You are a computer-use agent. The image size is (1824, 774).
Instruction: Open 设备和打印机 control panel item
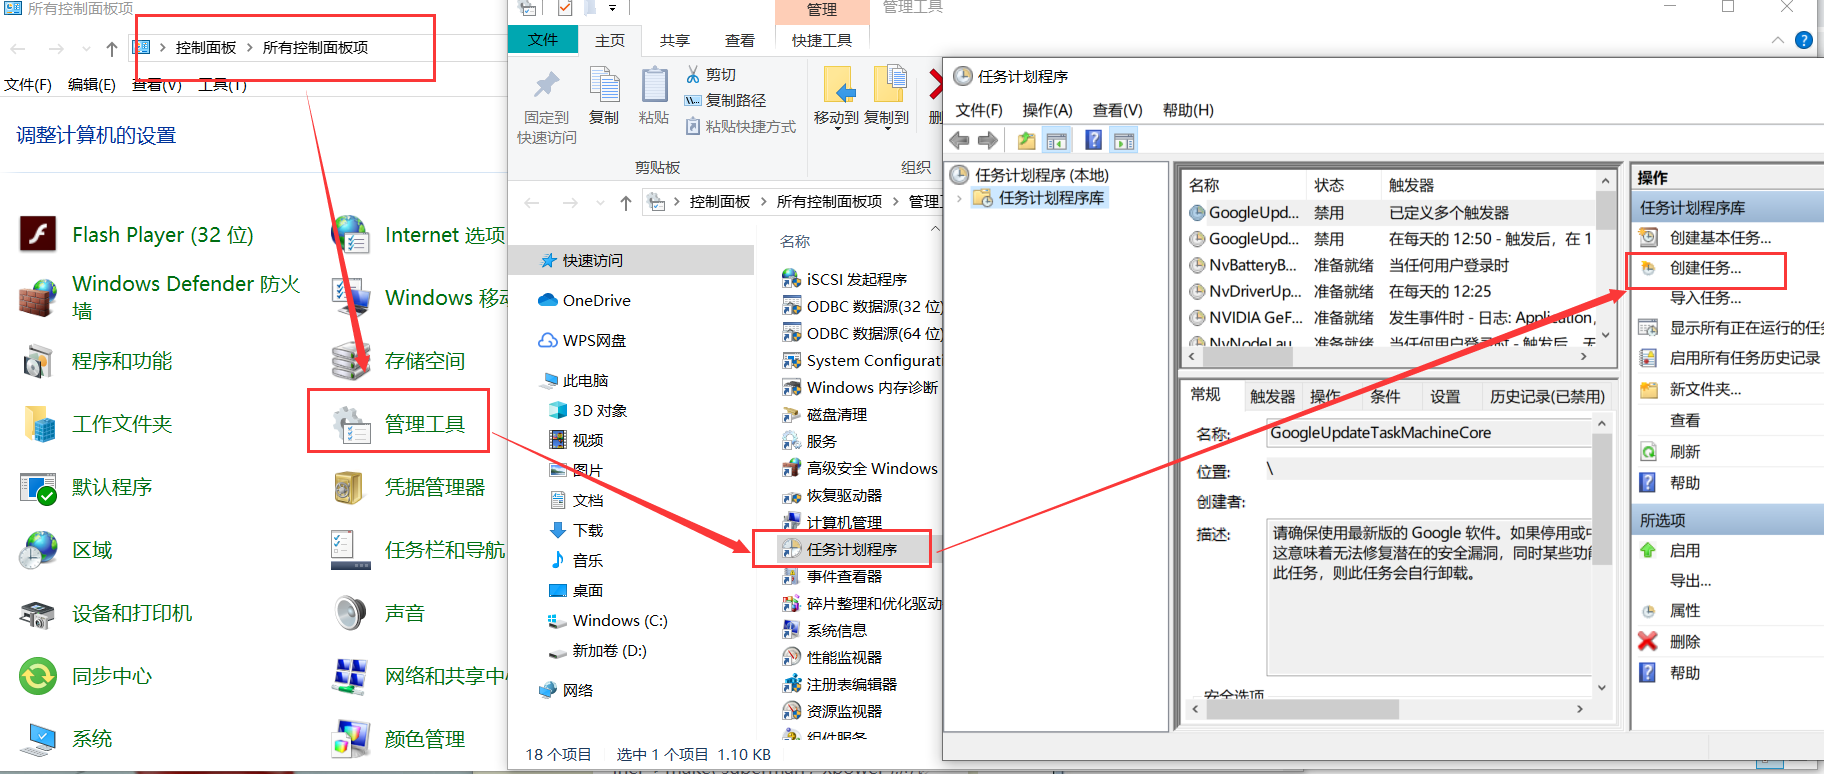tap(106, 613)
